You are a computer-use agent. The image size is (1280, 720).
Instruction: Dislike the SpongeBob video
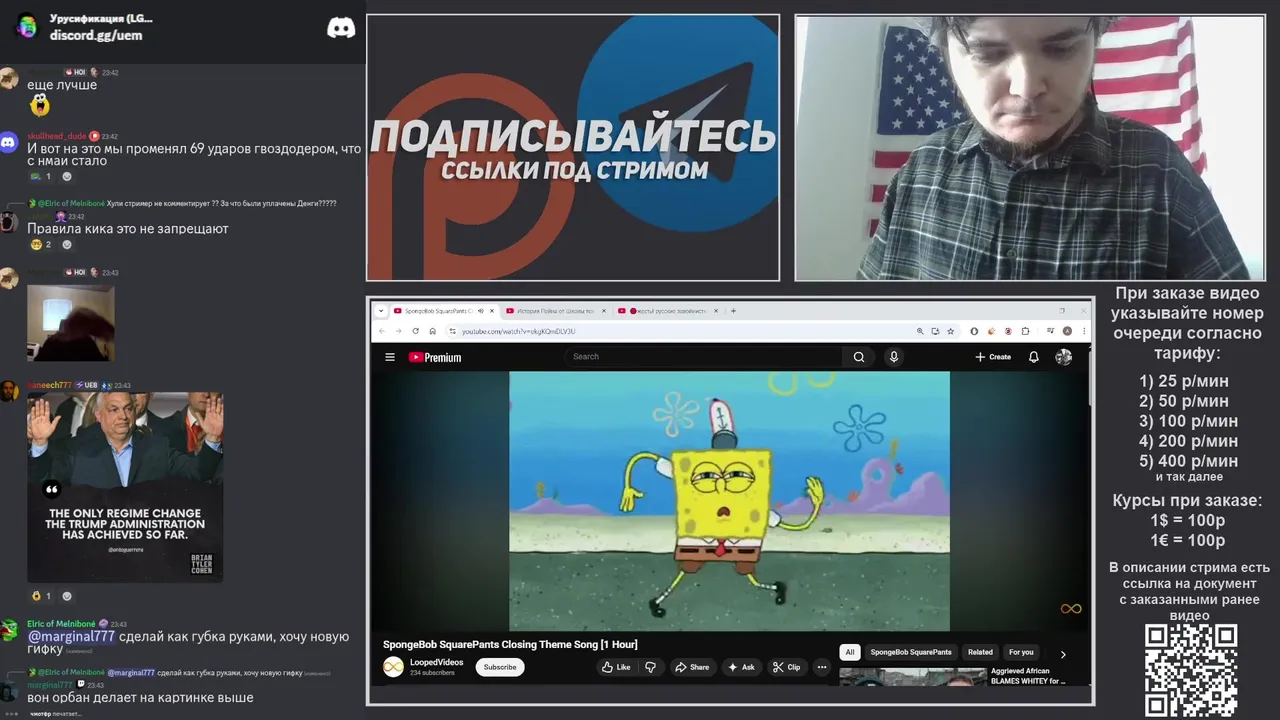pyautogui.click(x=650, y=667)
